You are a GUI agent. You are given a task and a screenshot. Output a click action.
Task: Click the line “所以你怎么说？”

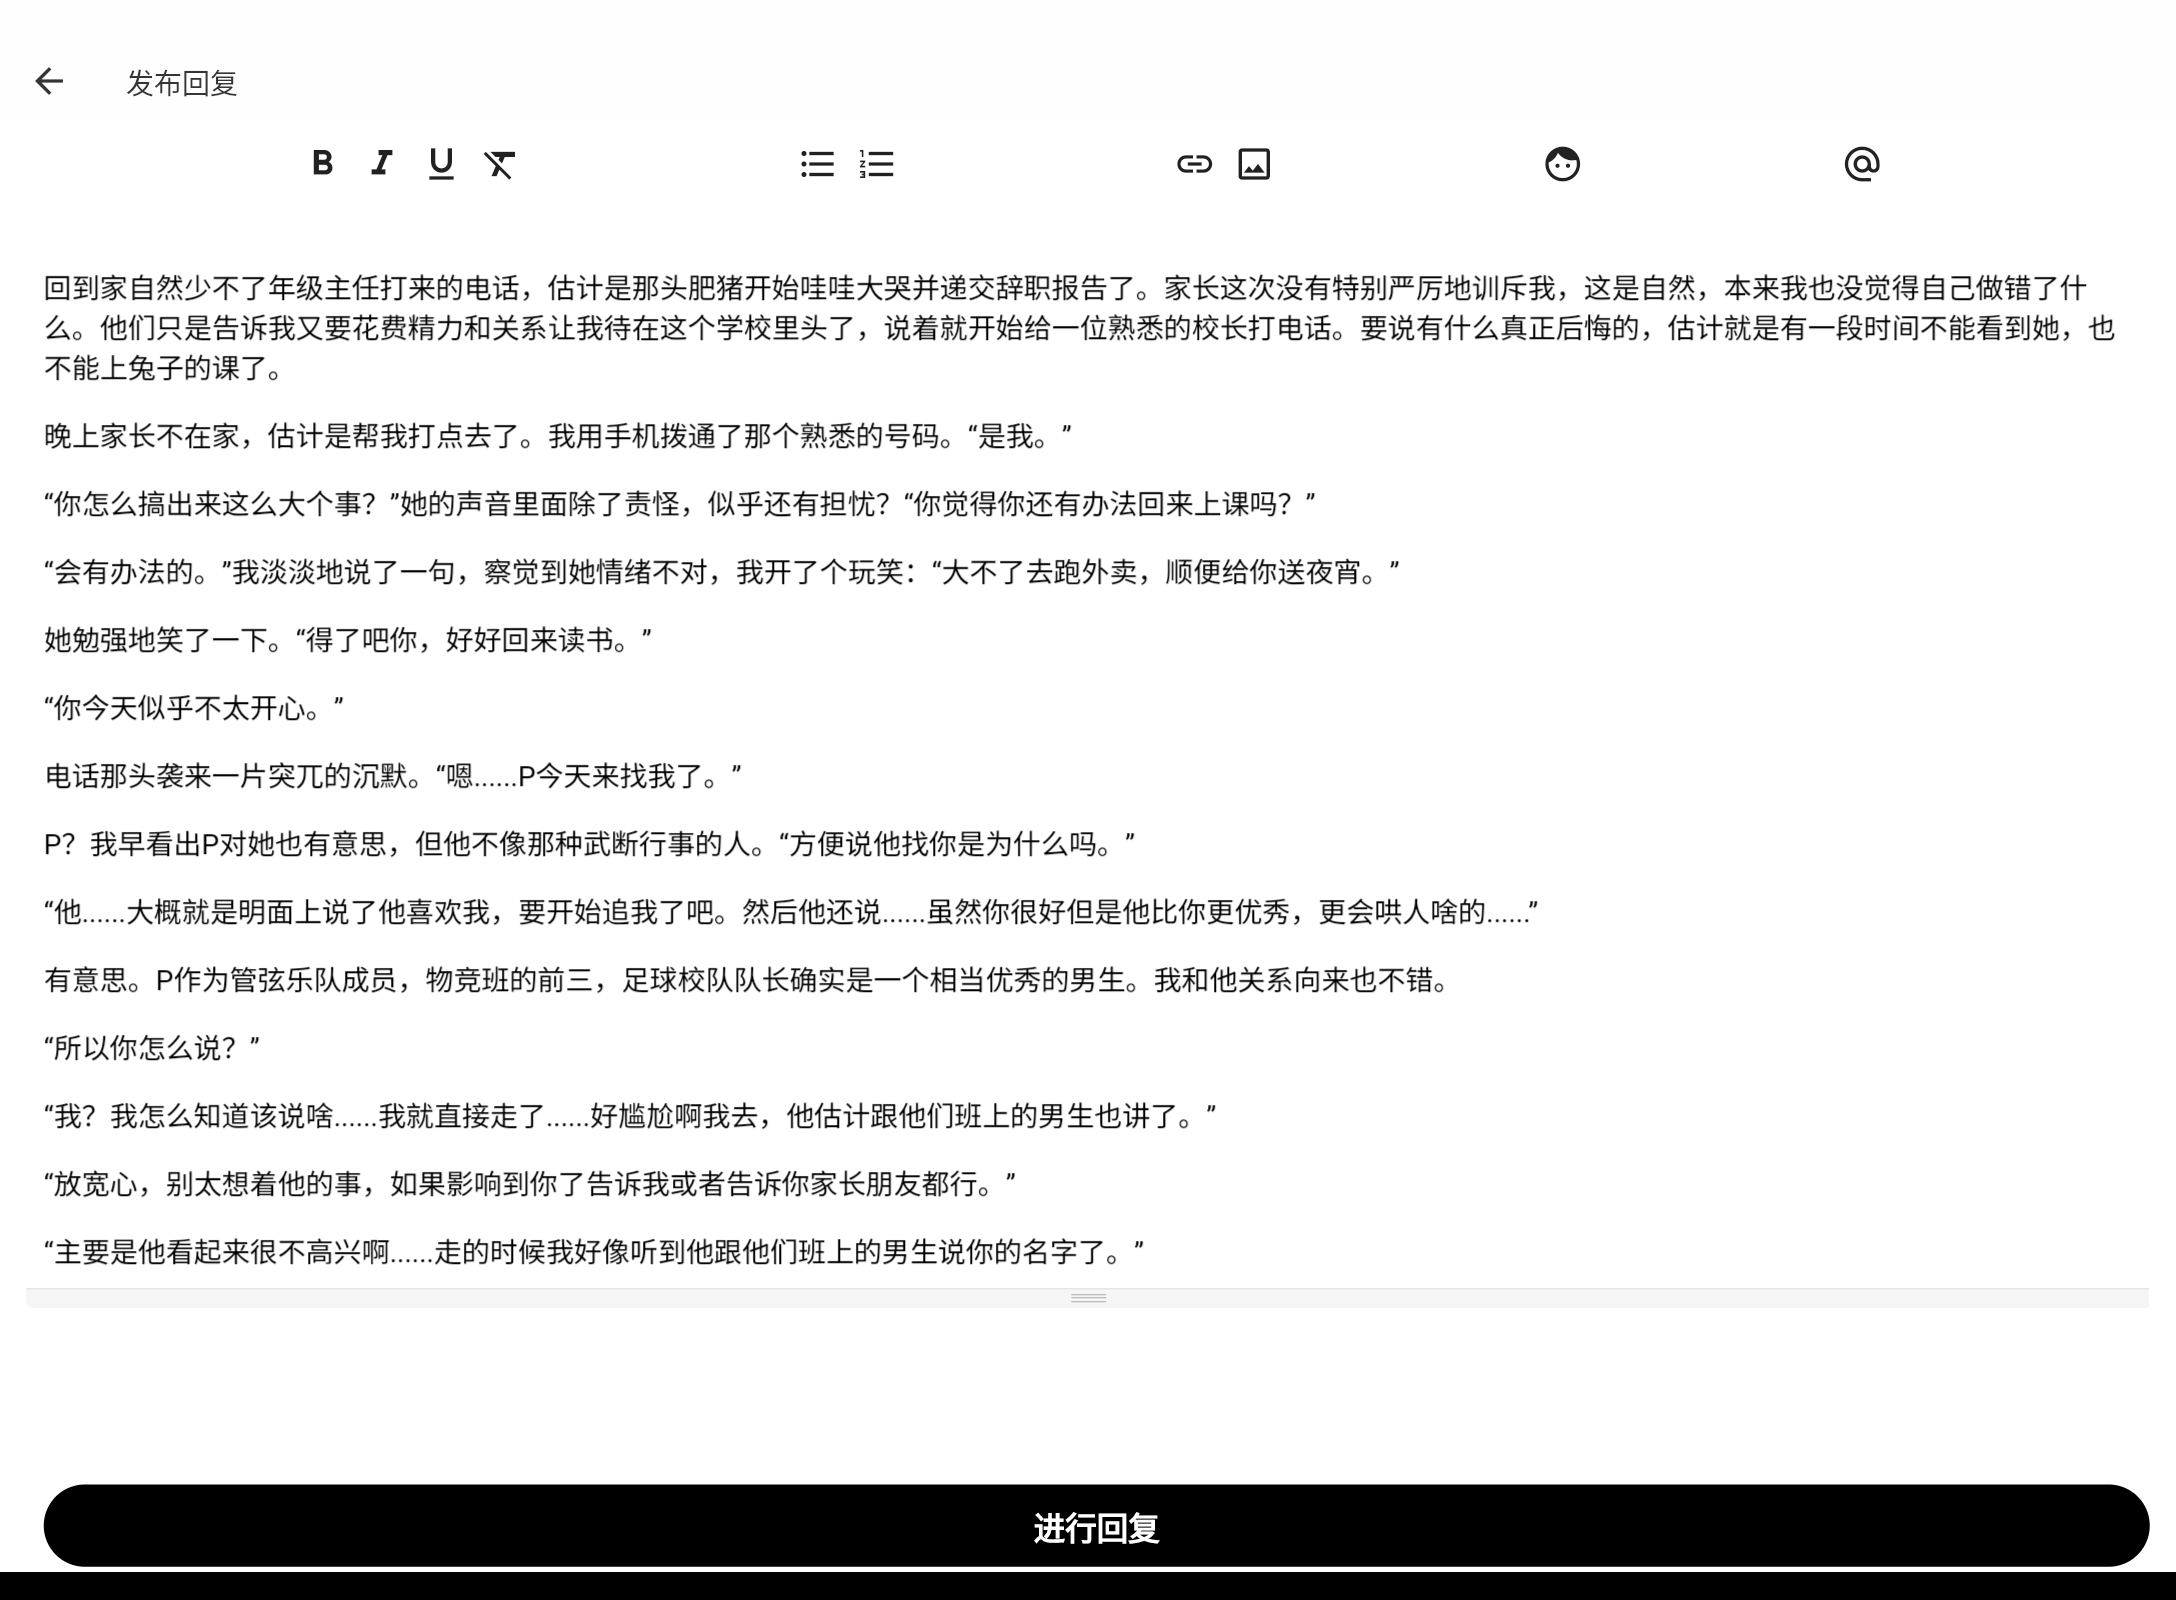click(x=152, y=1048)
